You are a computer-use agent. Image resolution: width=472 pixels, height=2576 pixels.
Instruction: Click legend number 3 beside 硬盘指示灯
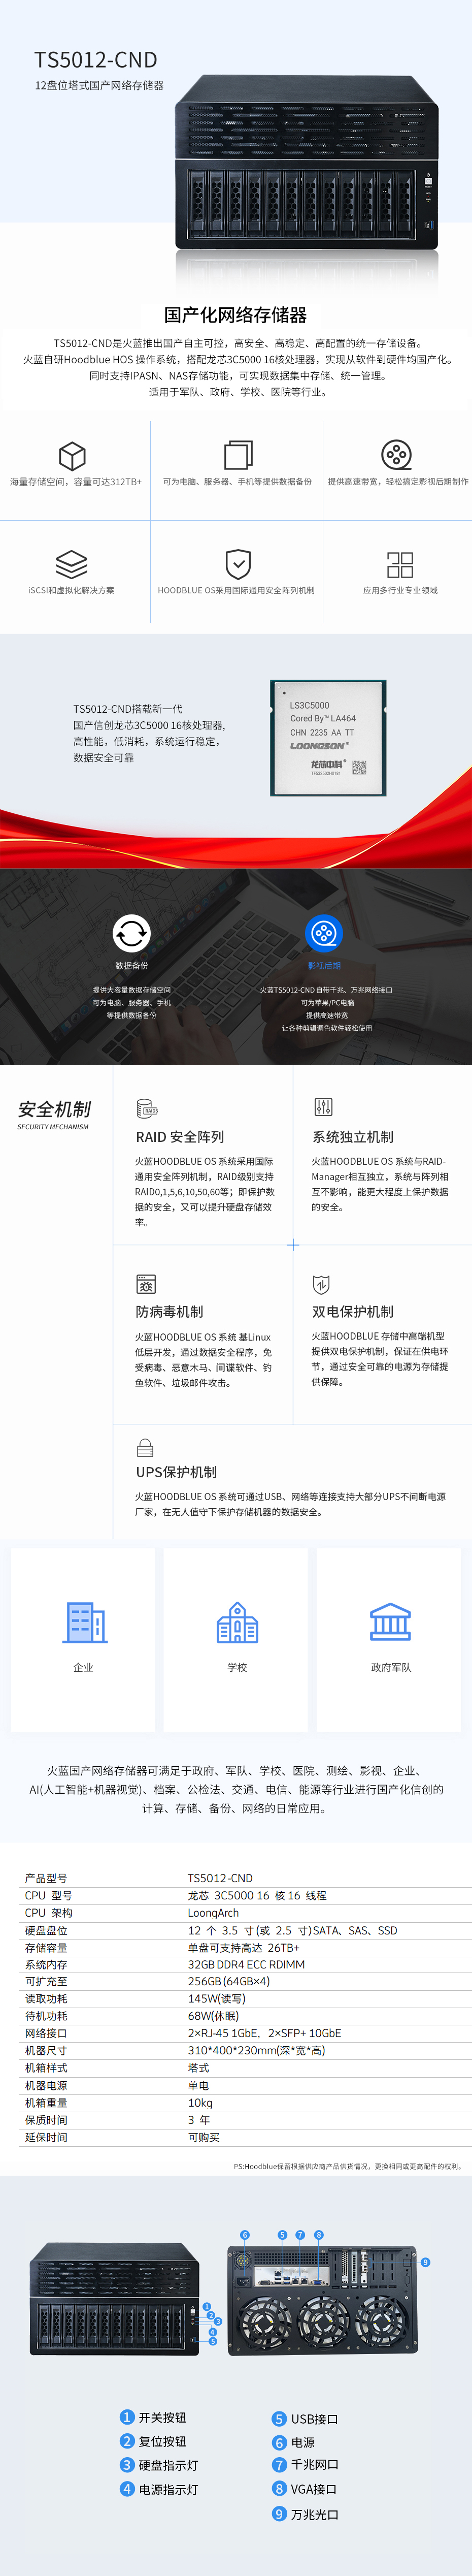[127, 2464]
